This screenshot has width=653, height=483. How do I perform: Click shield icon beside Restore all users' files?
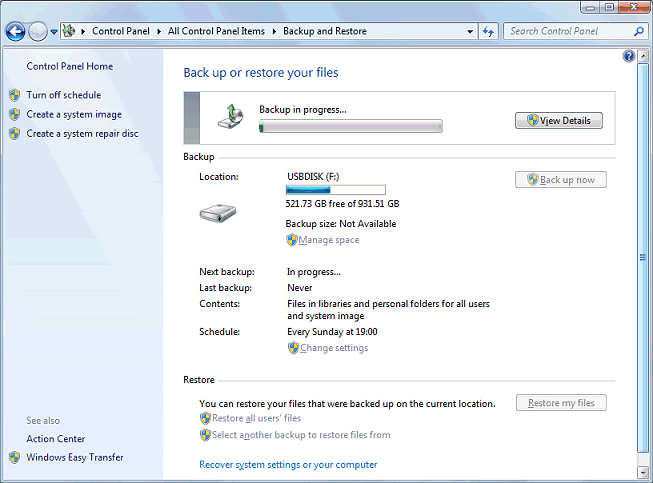click(205, 418)
